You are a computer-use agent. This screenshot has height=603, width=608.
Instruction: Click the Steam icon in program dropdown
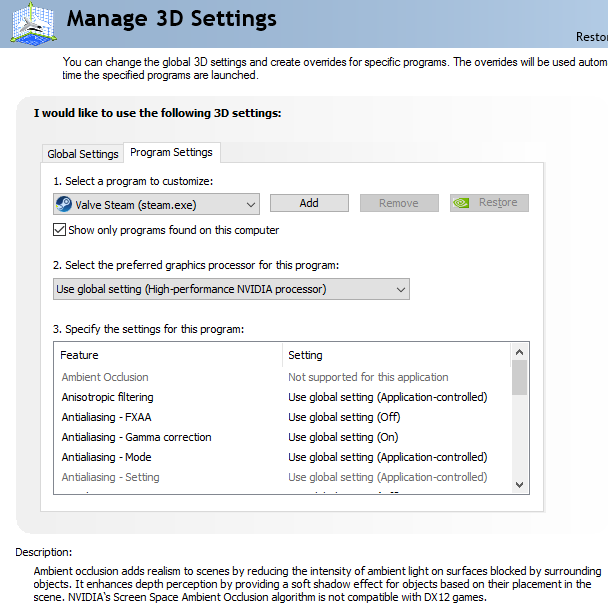pyautogui.click(x=64, y=204)
